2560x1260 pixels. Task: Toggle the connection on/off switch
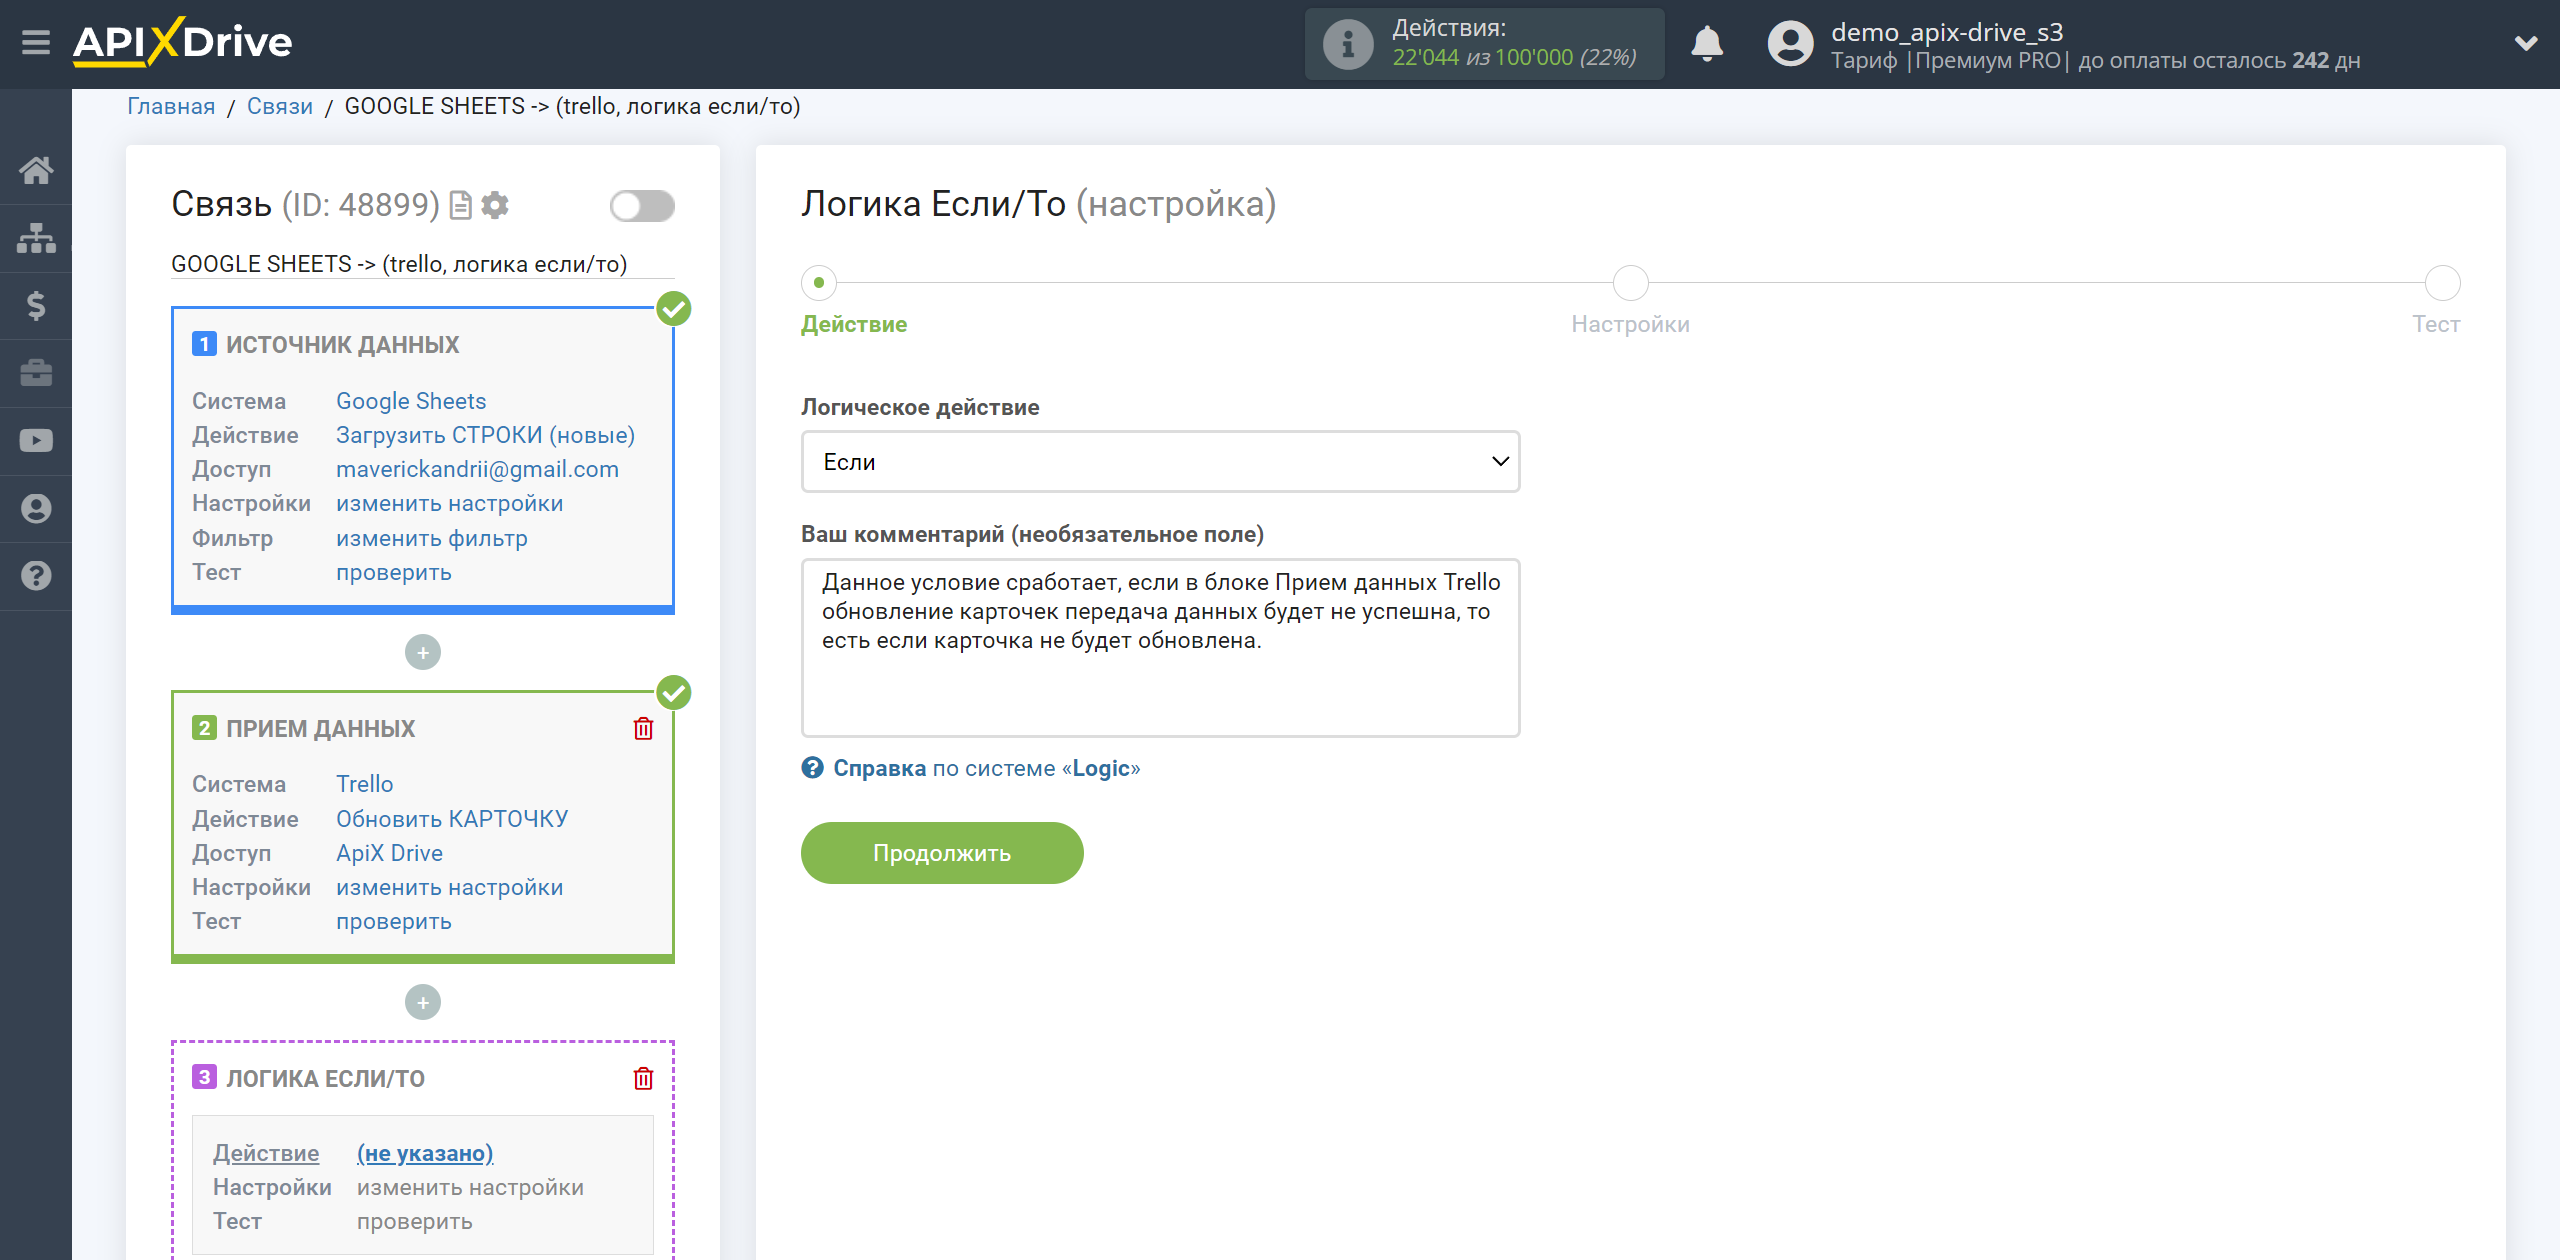tap(642, 206)
